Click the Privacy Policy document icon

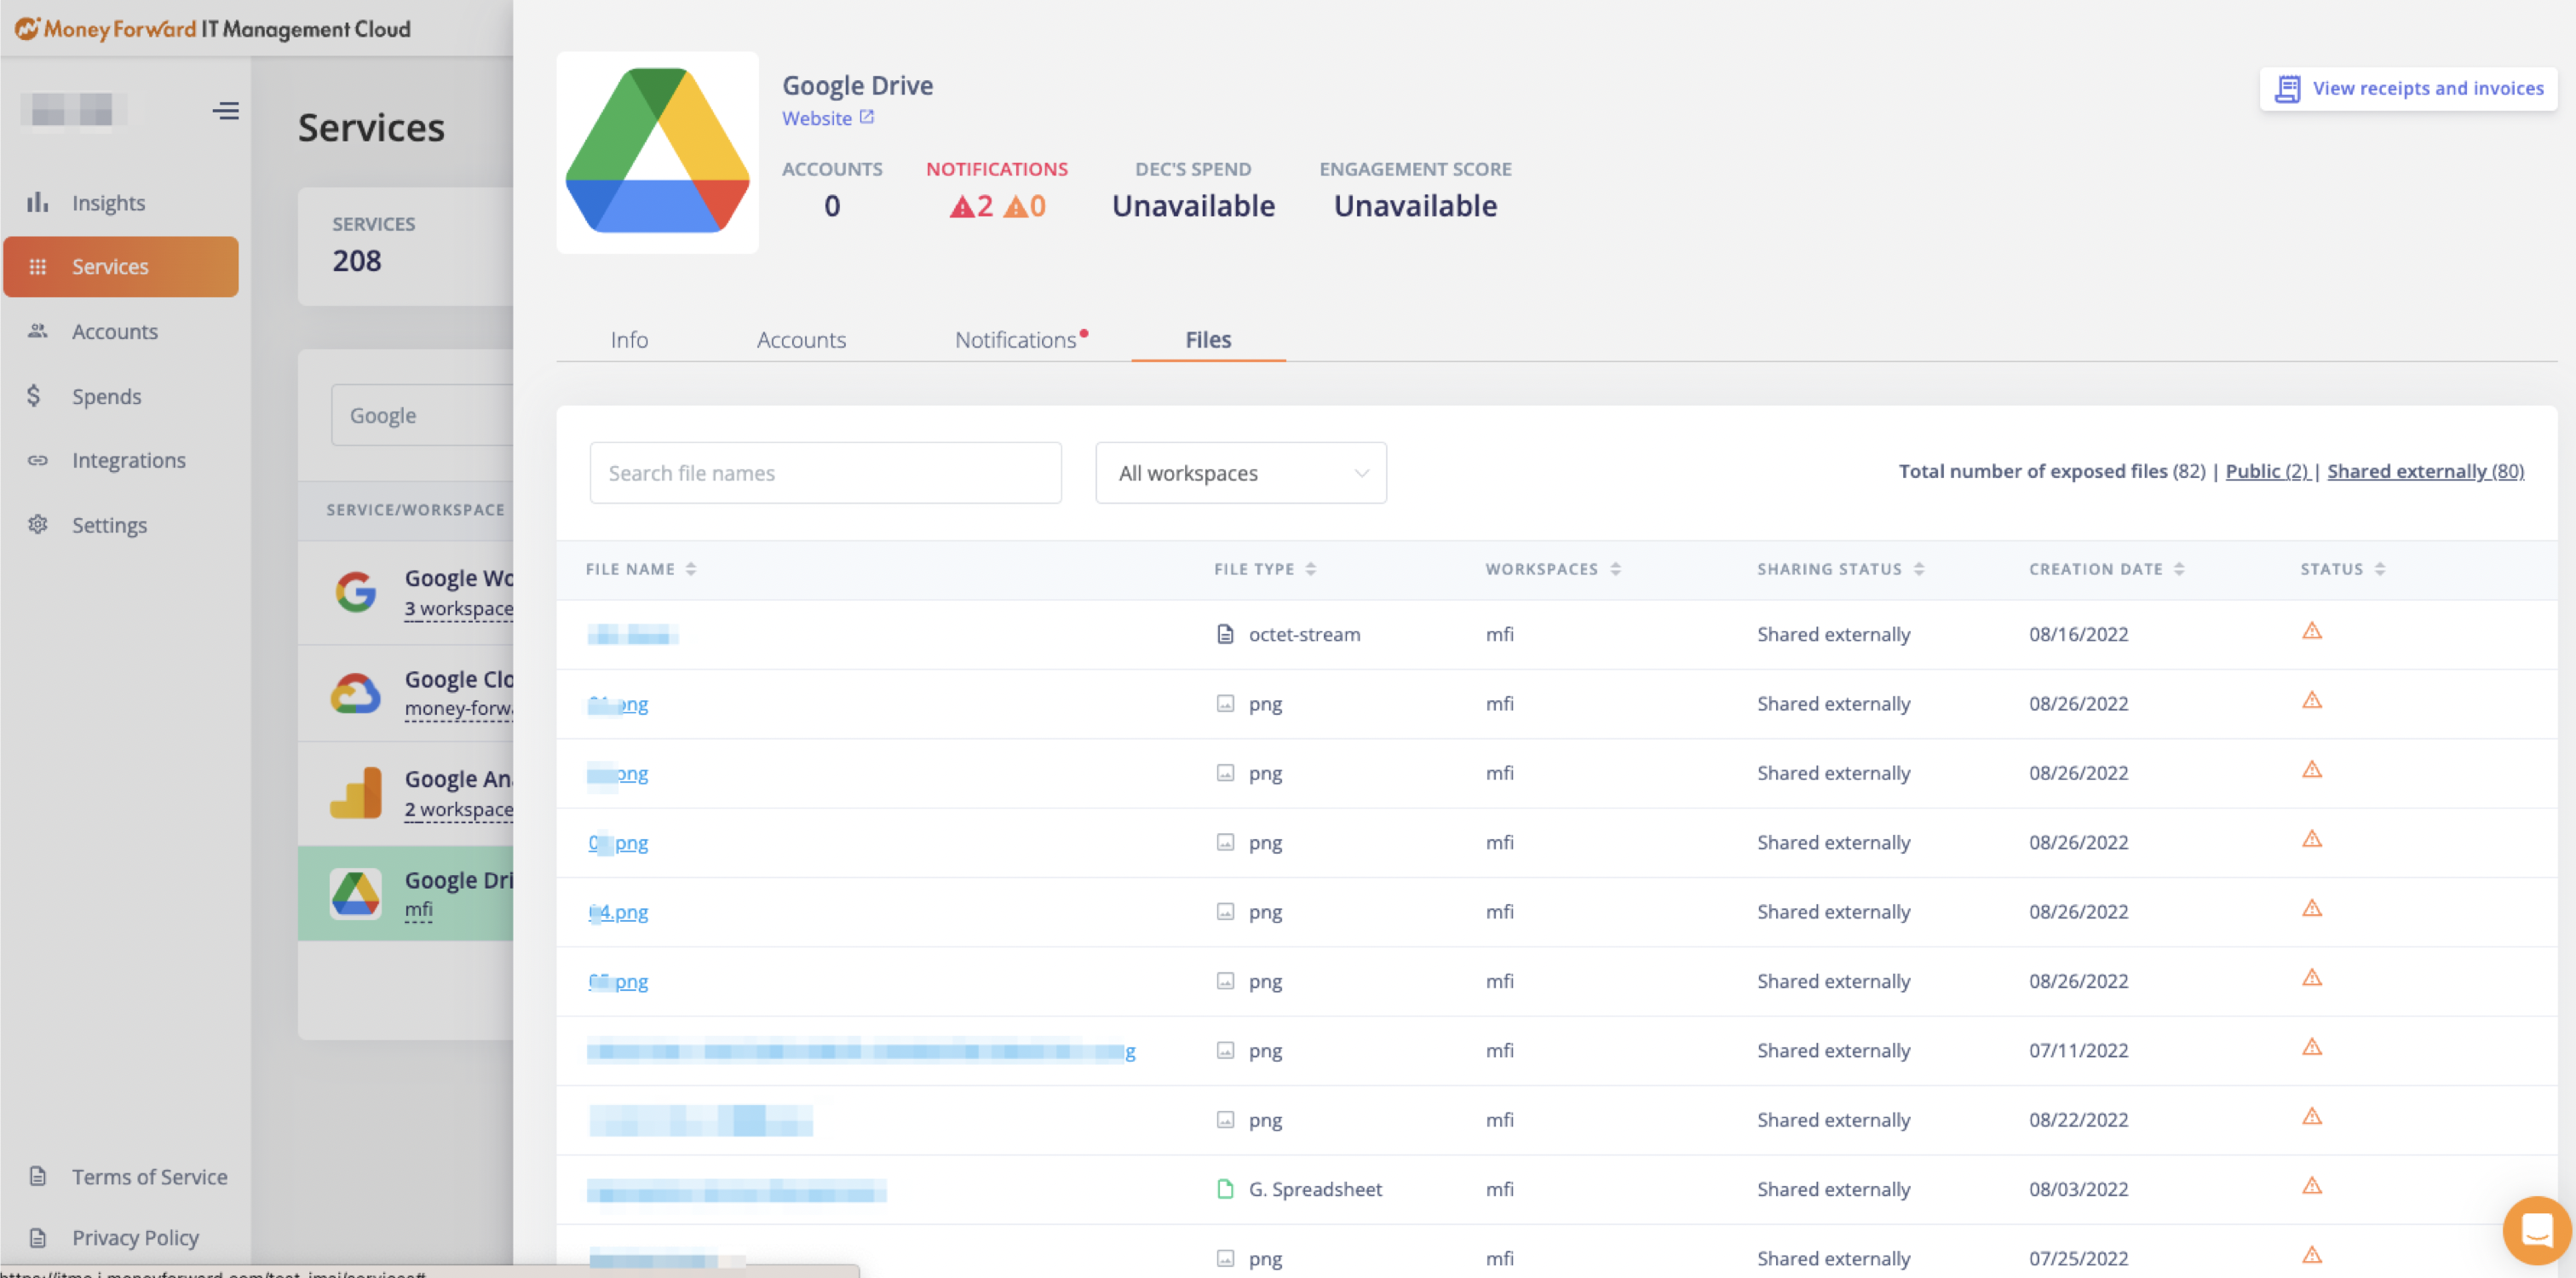(38, 1237)
